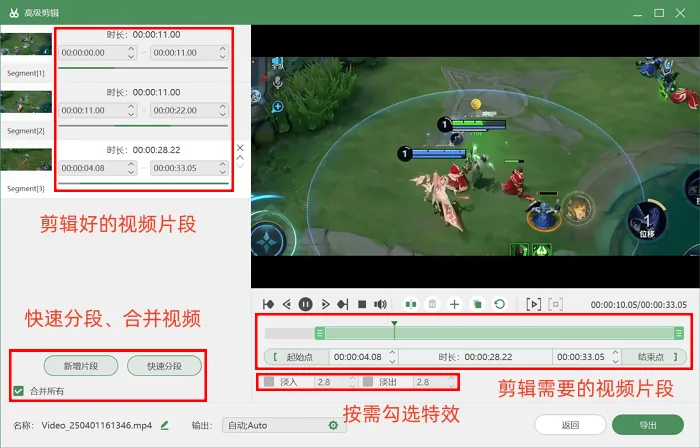
Task: Decrease Segment[3] end time with down arrow
Action: [x=223, y=172]
